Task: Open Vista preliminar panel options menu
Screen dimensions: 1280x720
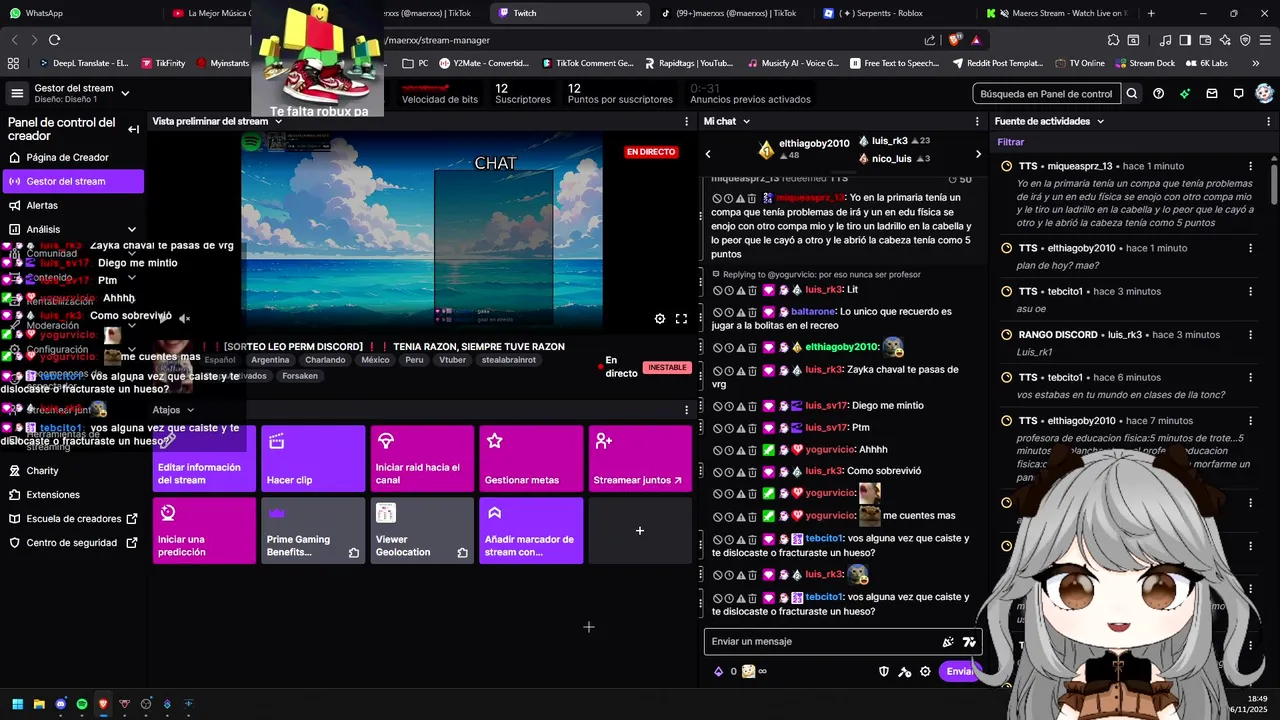Action: (x=686, y=121)
